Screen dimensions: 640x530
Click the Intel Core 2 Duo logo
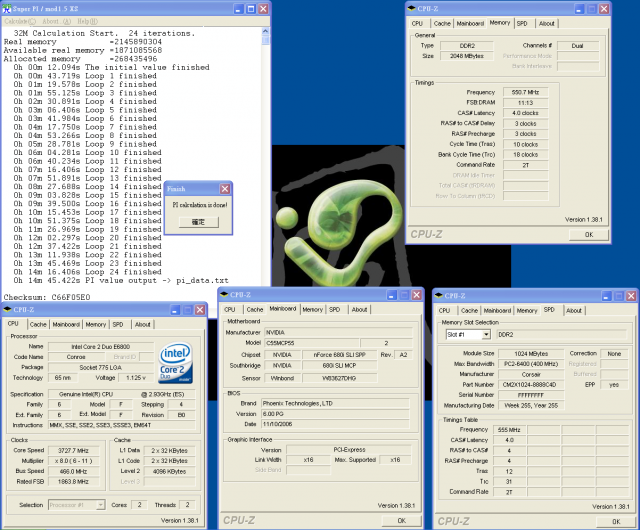pos(175,363)
